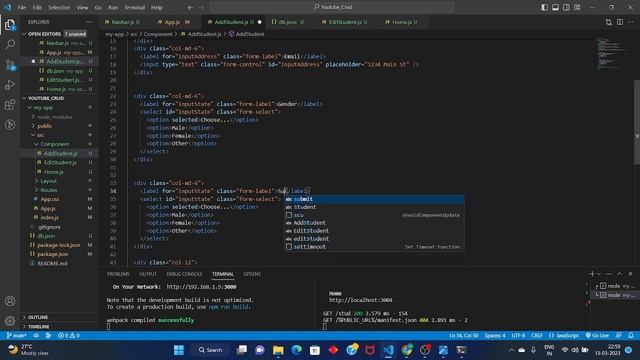The height and width of the screenshot is (360, 640).
Task: Click the title bar search box
Action: [332, 7]
